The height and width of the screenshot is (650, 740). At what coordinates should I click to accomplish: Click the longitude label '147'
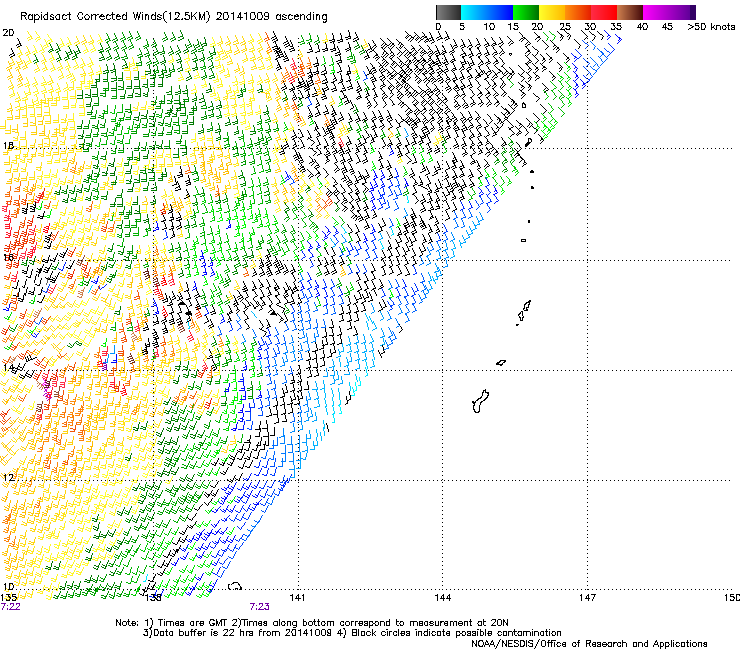pyautogui.click(x=588, y=598)
